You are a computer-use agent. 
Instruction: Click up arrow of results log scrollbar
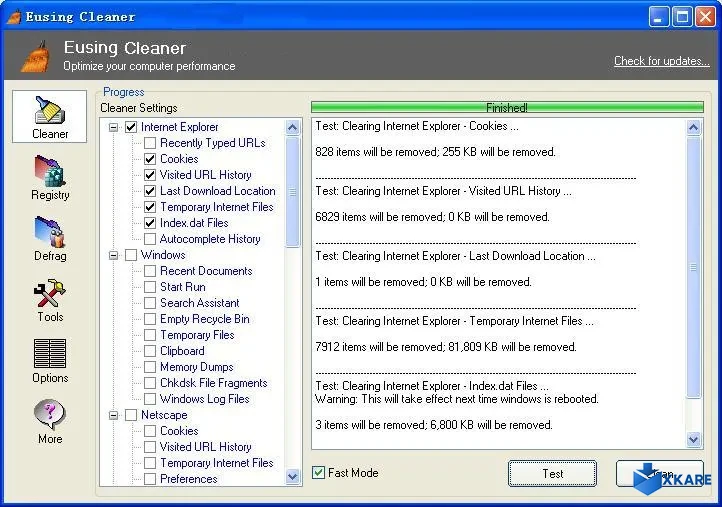pyautogui.click(x=693, y=127)
